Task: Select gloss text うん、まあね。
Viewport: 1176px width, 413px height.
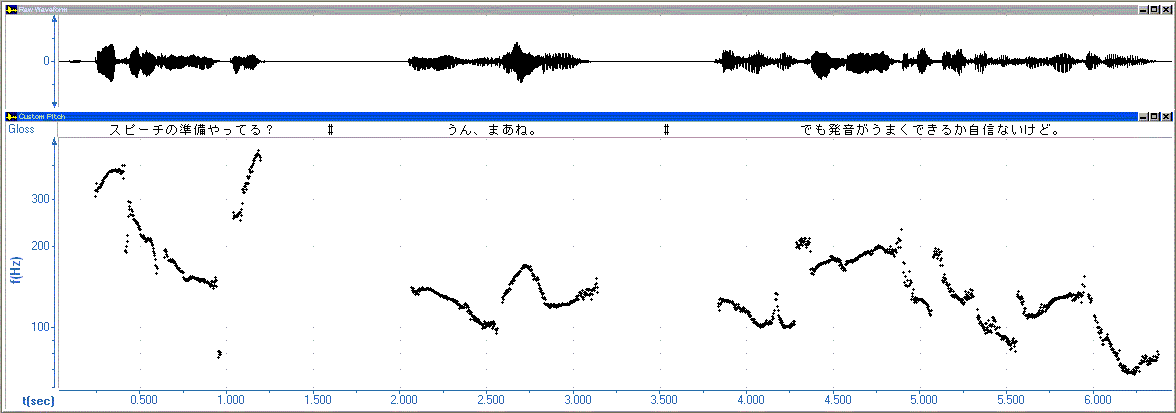Action: 492,130
